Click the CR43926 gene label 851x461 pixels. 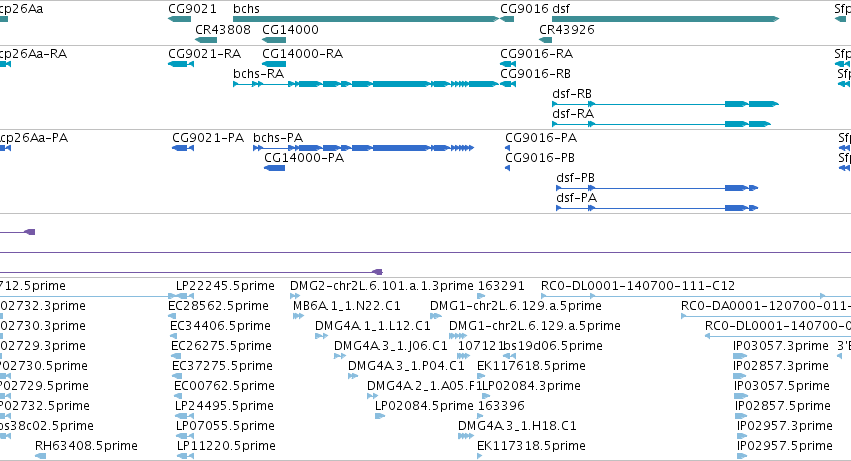(567, 30)
